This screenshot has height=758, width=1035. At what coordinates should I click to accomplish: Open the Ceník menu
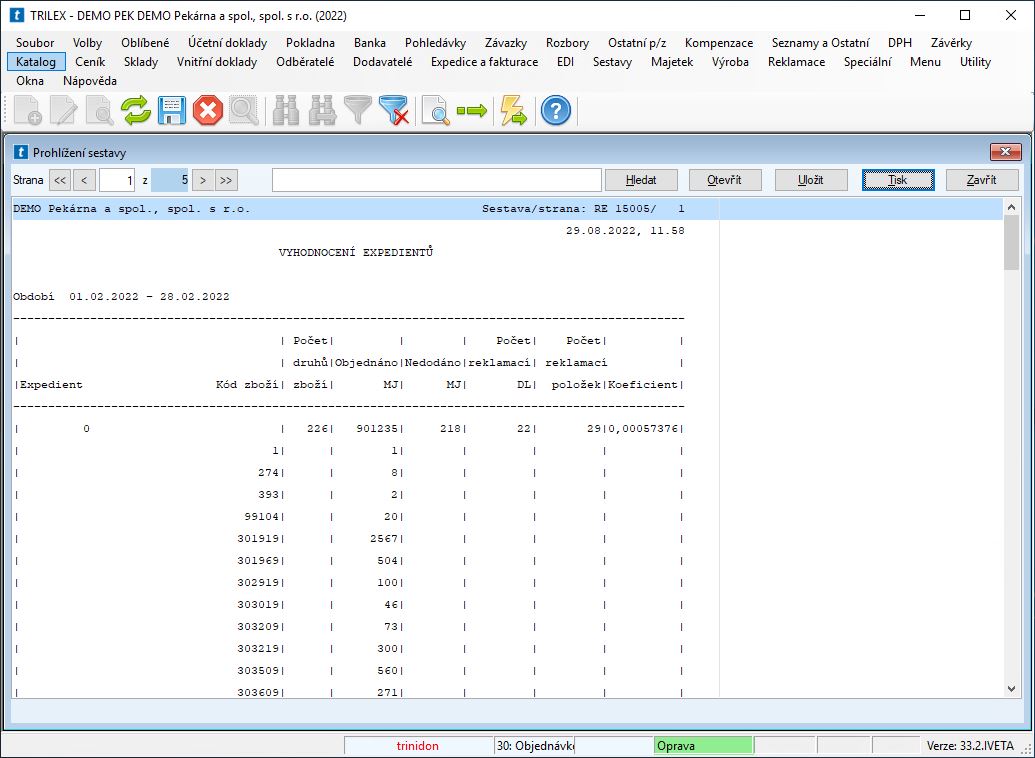point(90,62)
